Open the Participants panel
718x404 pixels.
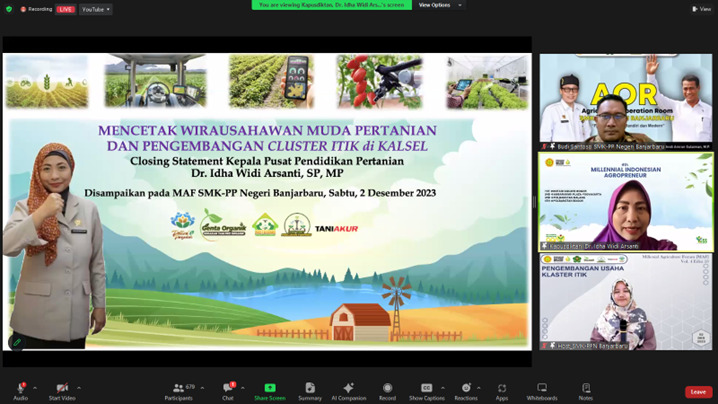pyautogui.click(x=178, y=388)
